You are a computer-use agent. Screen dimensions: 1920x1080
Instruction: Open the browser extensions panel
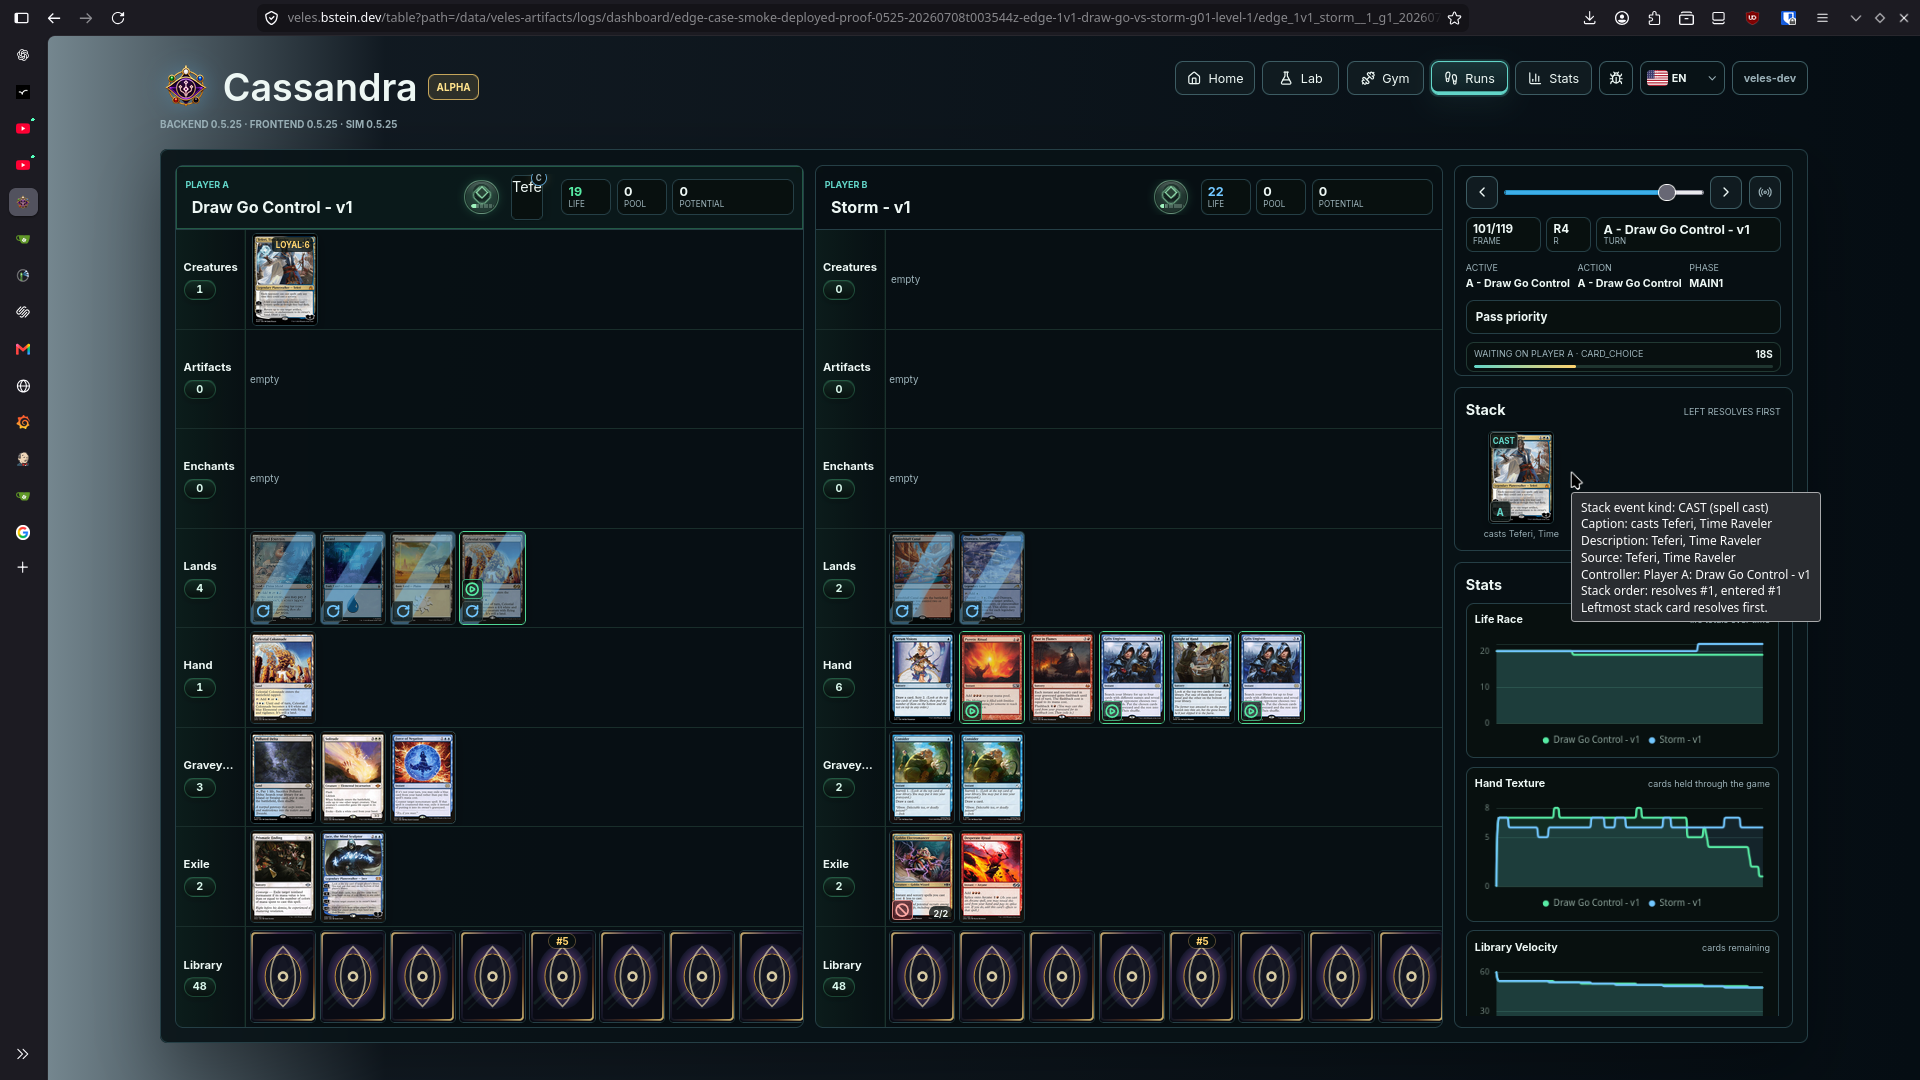tap(1654, 18)
